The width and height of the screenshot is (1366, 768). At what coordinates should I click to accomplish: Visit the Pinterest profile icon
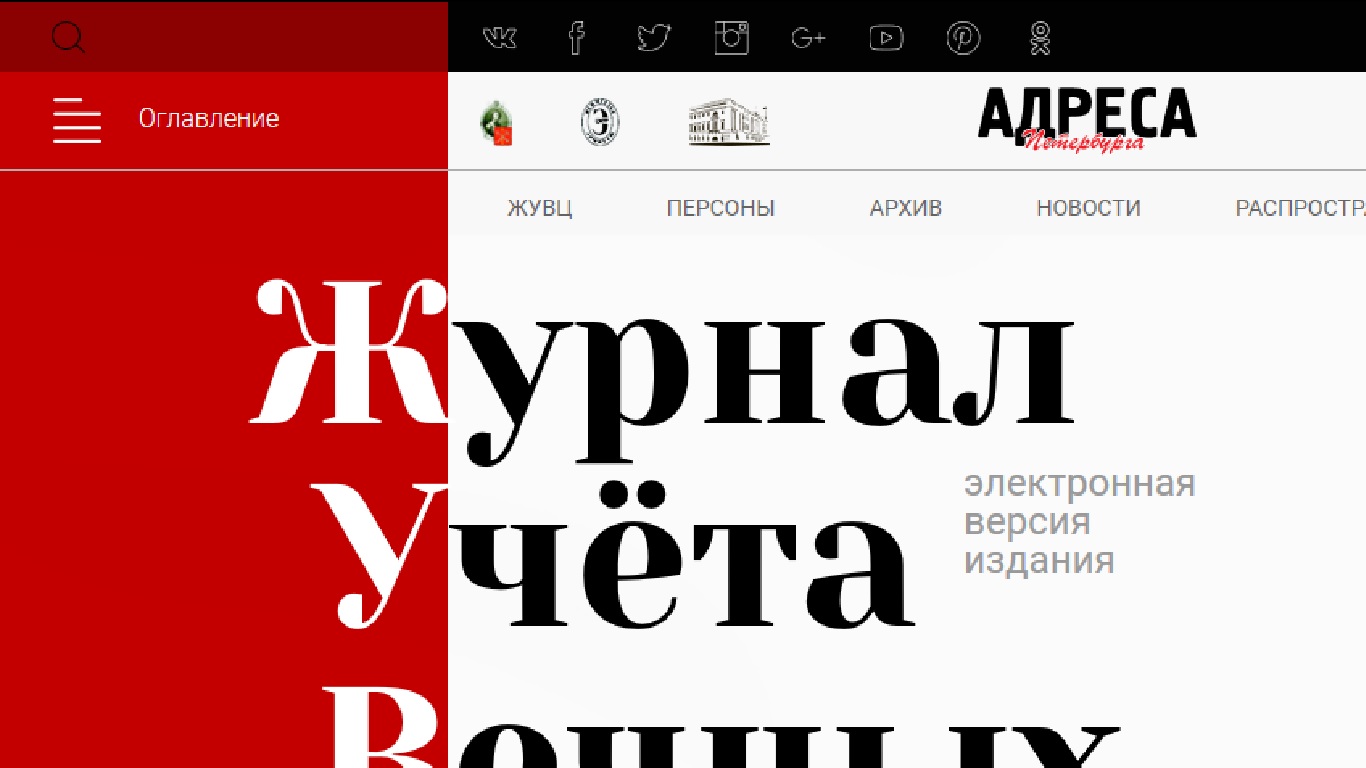(x=963, y=38)
